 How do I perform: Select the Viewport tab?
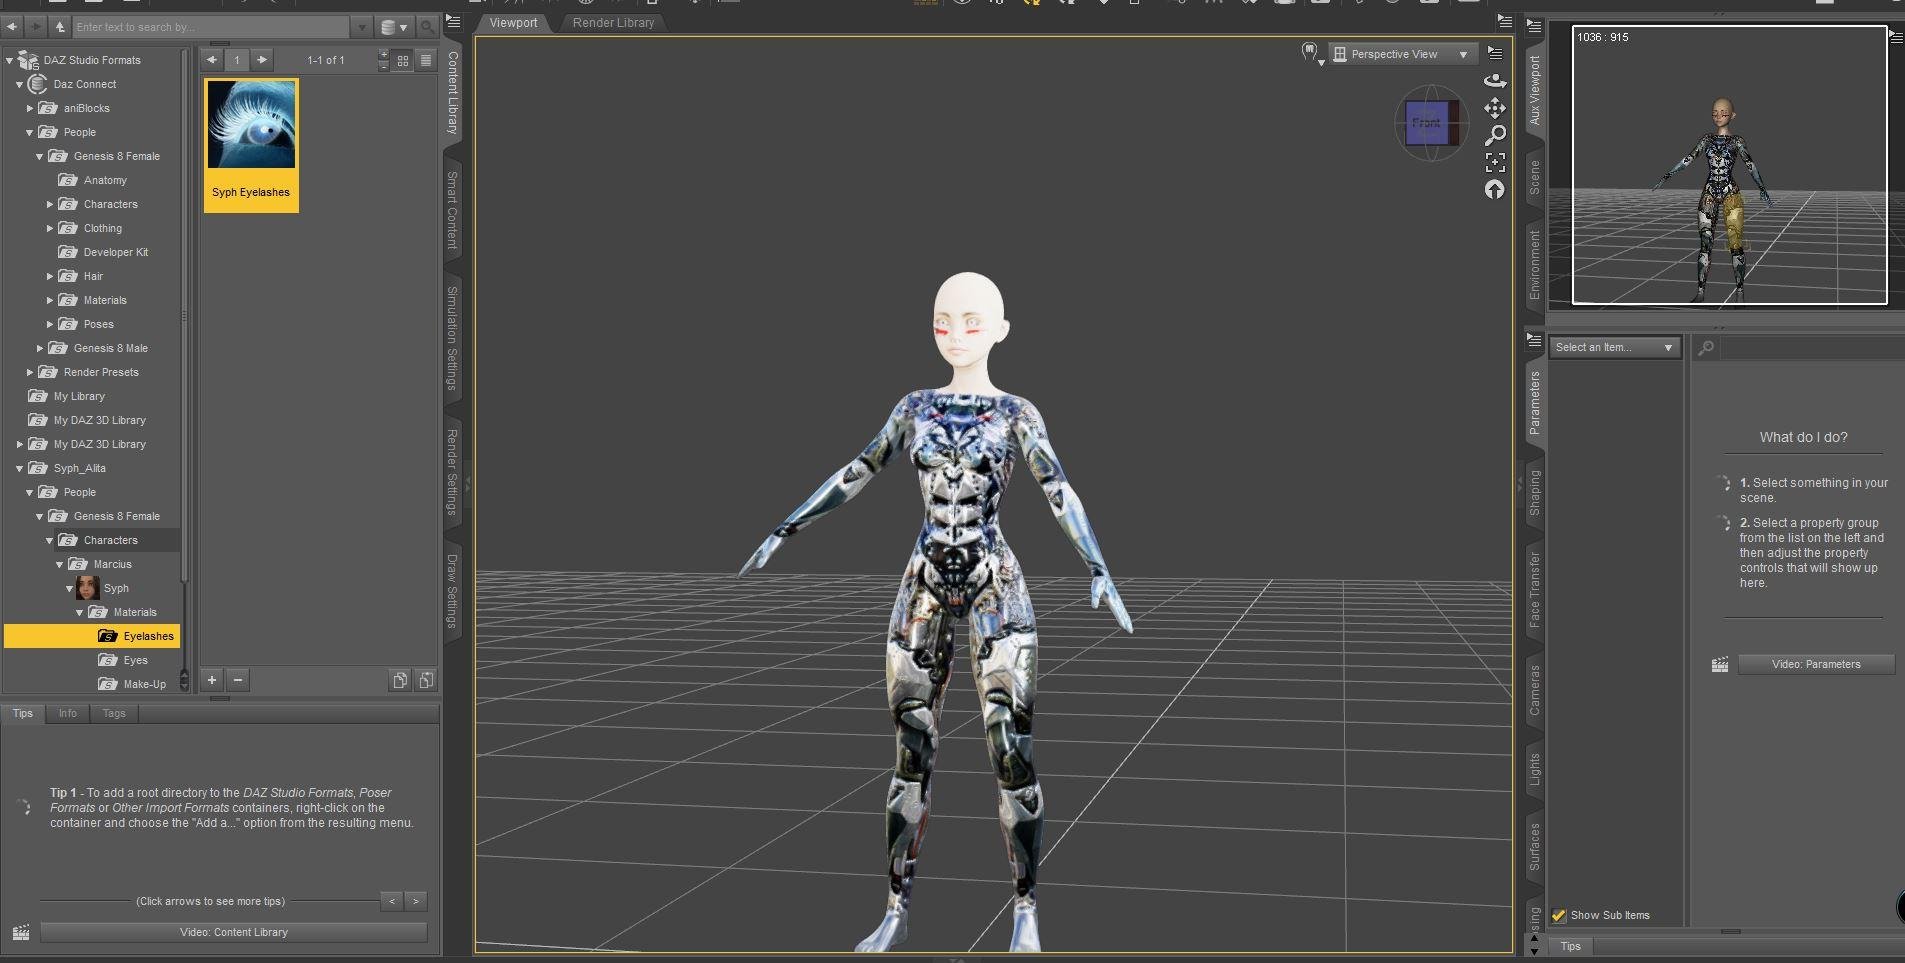tap(513, 23)
